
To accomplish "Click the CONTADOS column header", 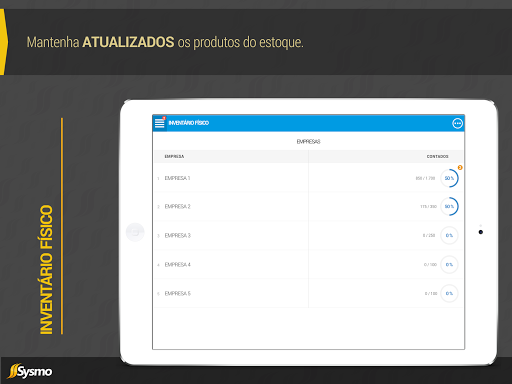I will coord(437,156).
